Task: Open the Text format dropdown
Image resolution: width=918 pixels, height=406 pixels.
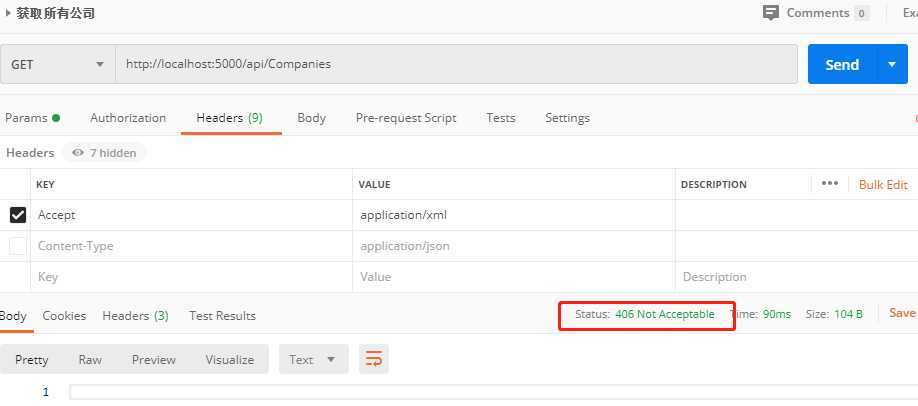Action: pyautogui.click(x=313, y=360)
